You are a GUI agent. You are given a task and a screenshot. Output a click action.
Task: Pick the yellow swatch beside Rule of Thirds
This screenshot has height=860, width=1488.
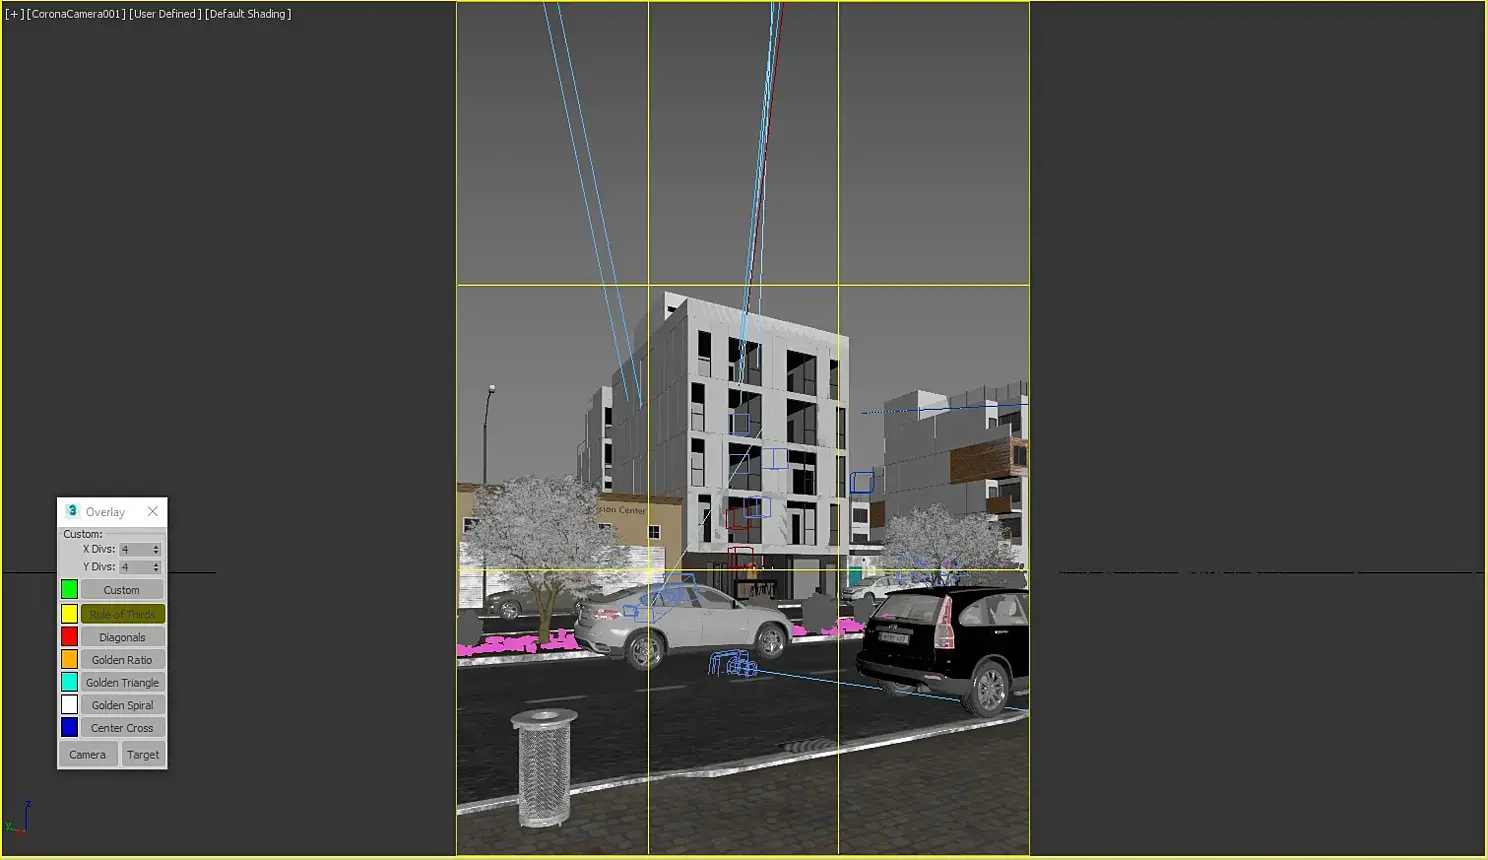69,614
